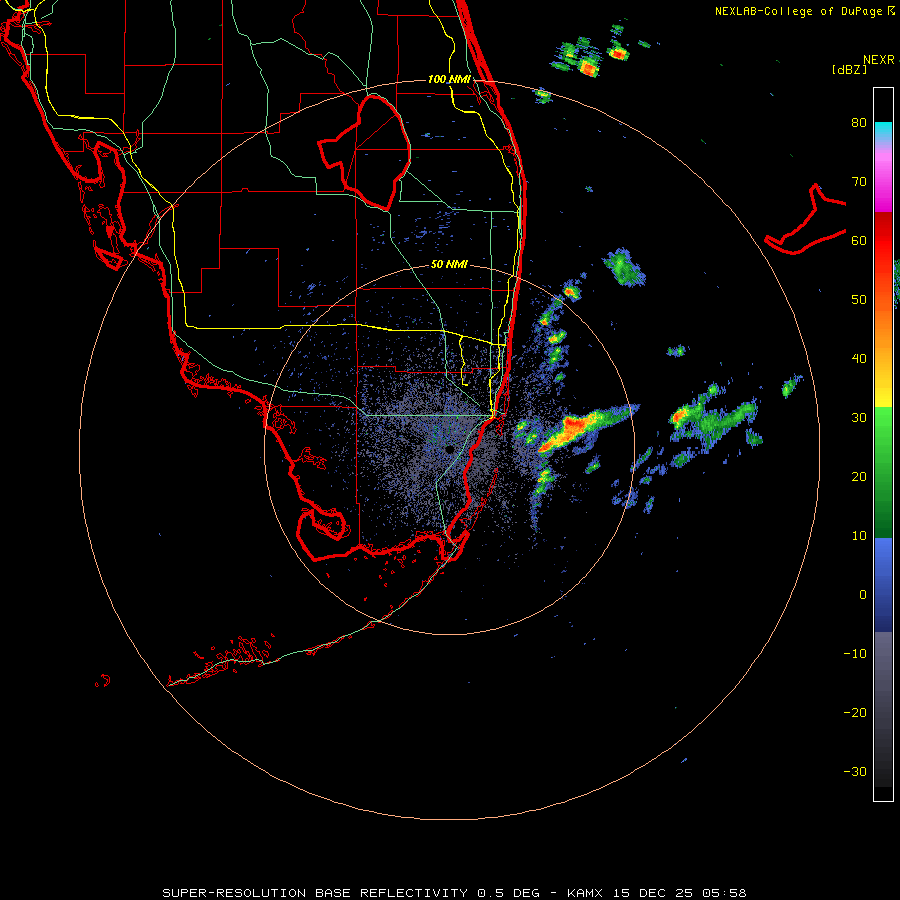The width and height of the screenshot is (900, 900).
Task: Click the -30 value on dBZ scale
Action: click(x=855, y=772)
